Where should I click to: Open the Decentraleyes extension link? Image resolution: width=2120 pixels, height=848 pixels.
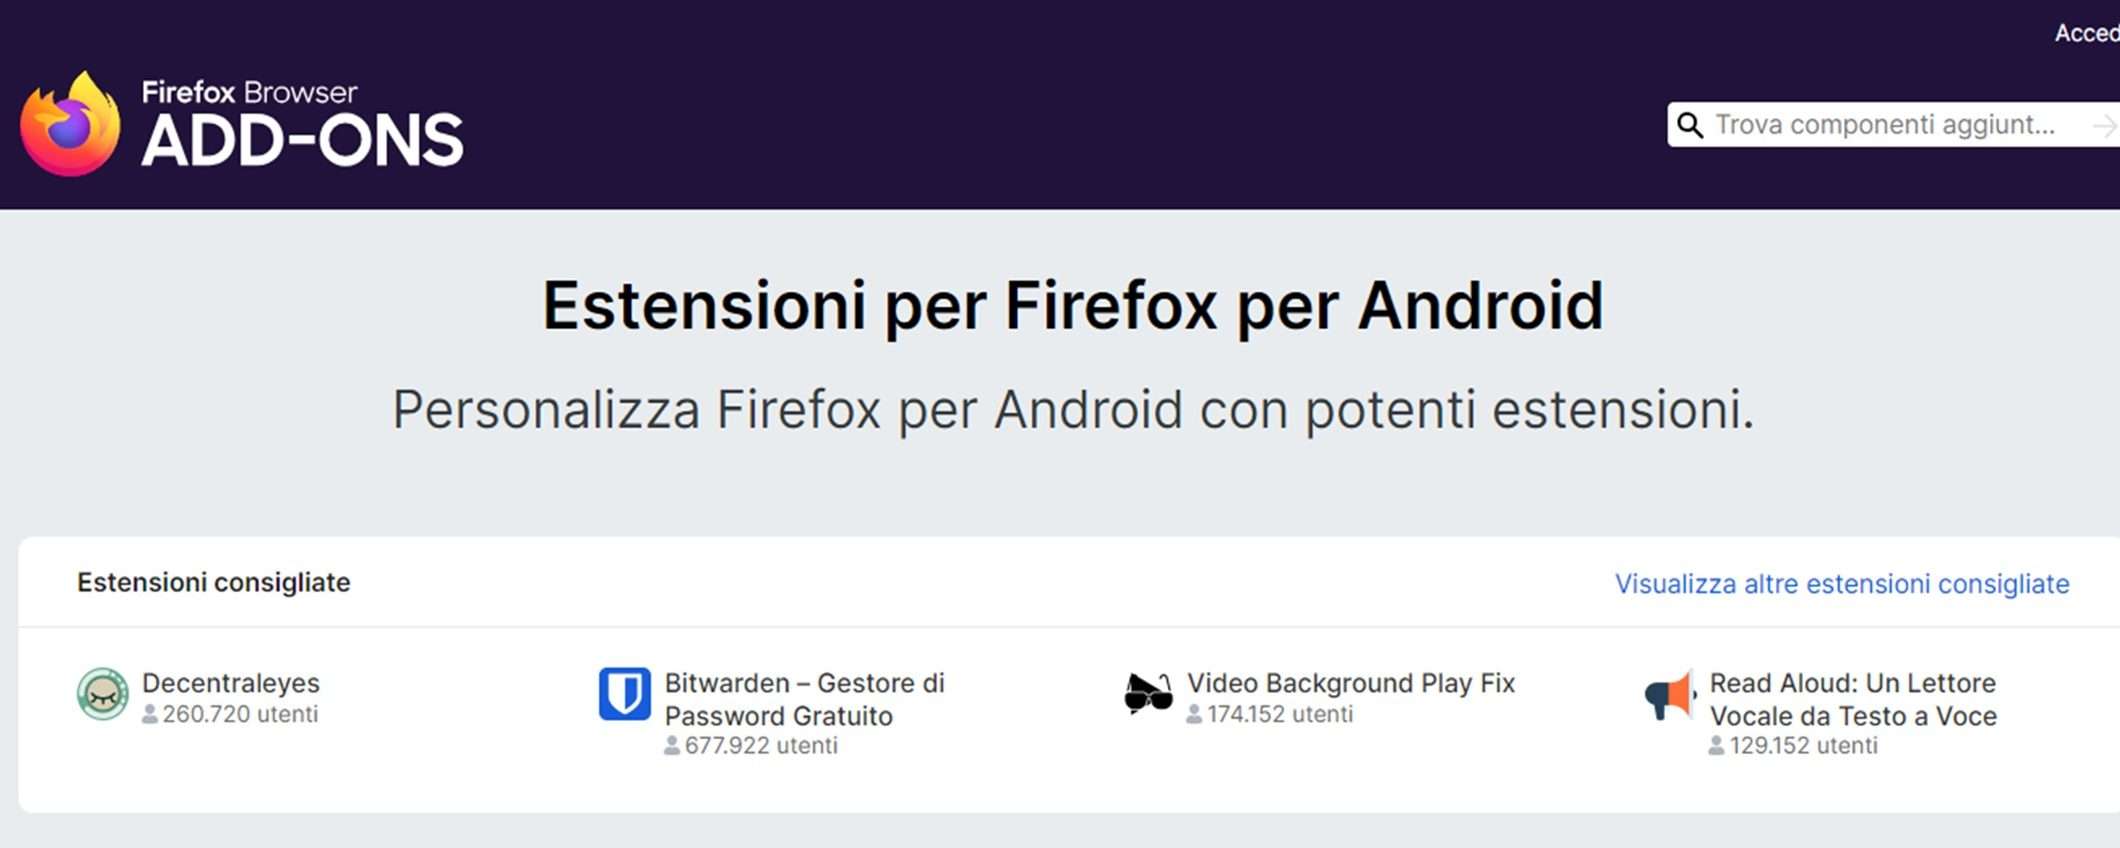(230, 683)
